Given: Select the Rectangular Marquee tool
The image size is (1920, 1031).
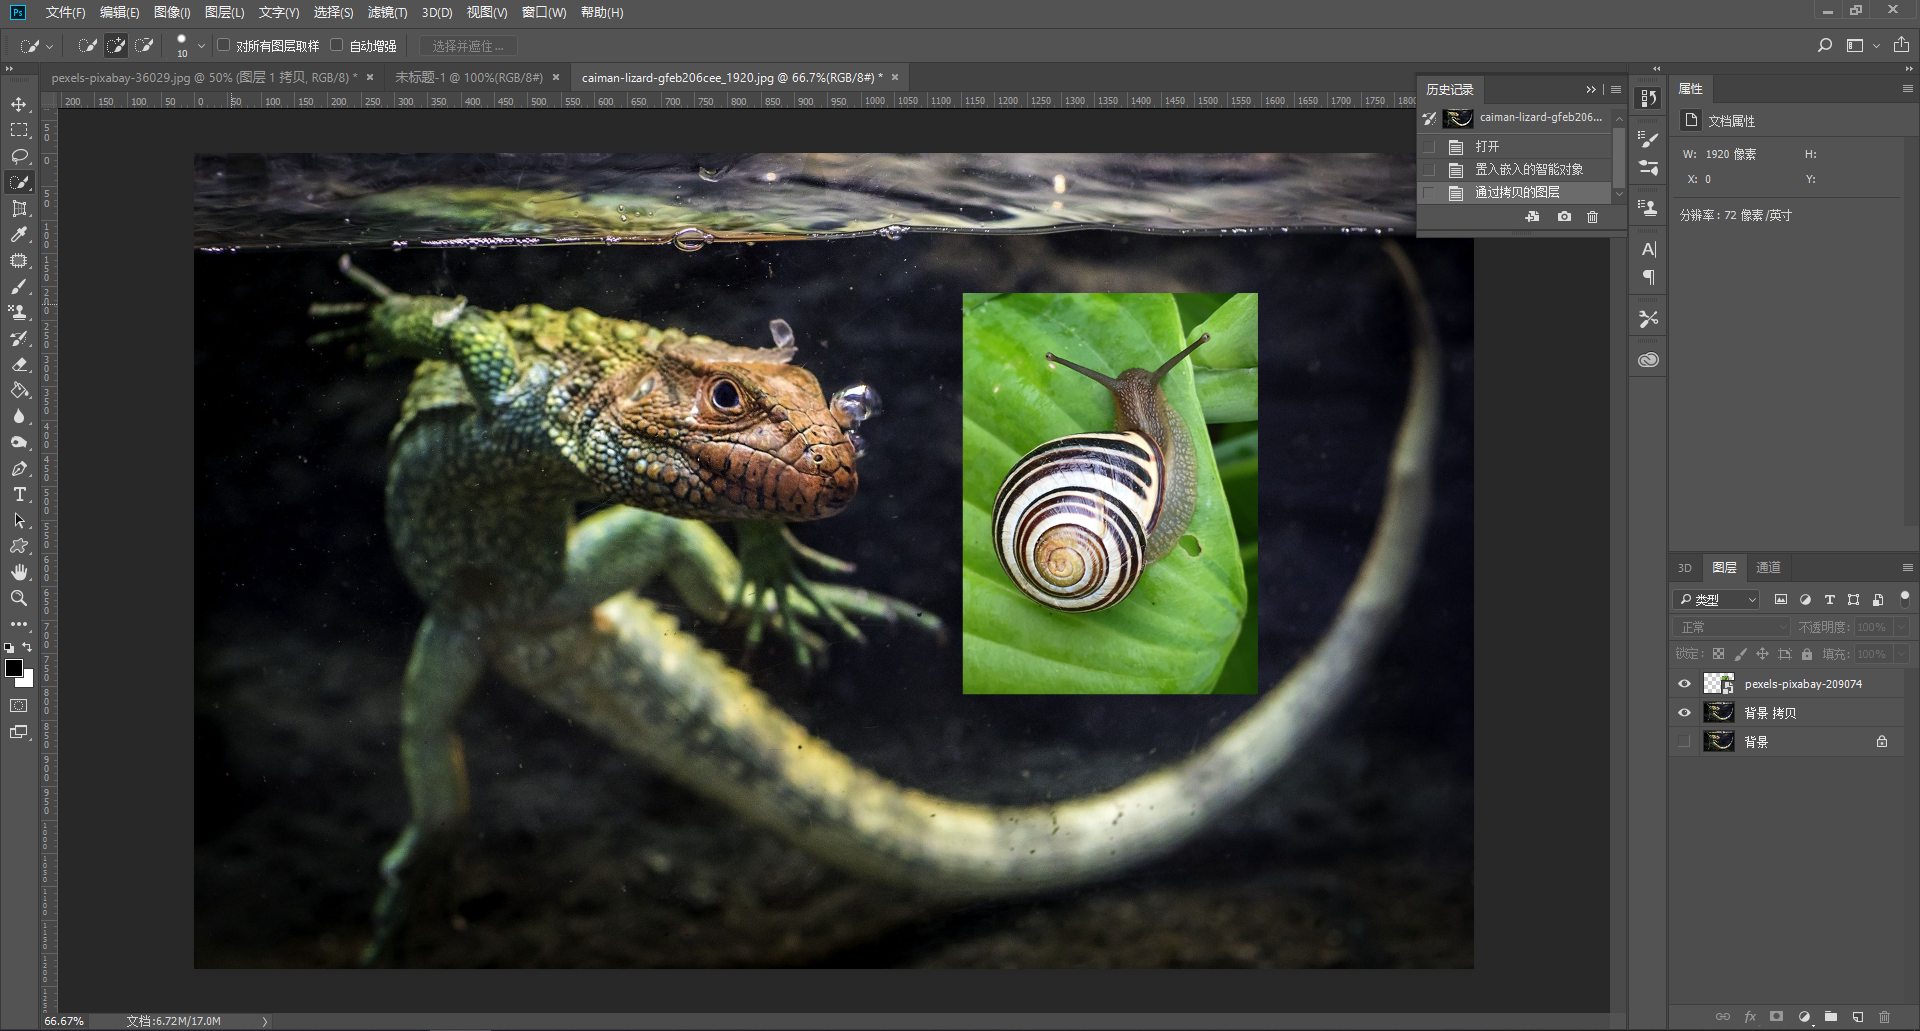Looking at the screenshot, I should [x=19, y=130].
